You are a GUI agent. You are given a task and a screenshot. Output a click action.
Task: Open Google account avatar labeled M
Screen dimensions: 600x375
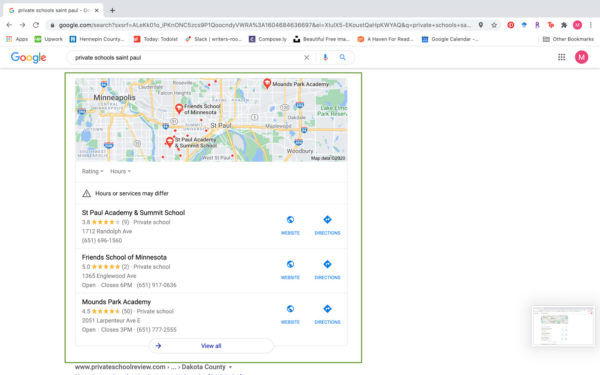pos(581,57)
